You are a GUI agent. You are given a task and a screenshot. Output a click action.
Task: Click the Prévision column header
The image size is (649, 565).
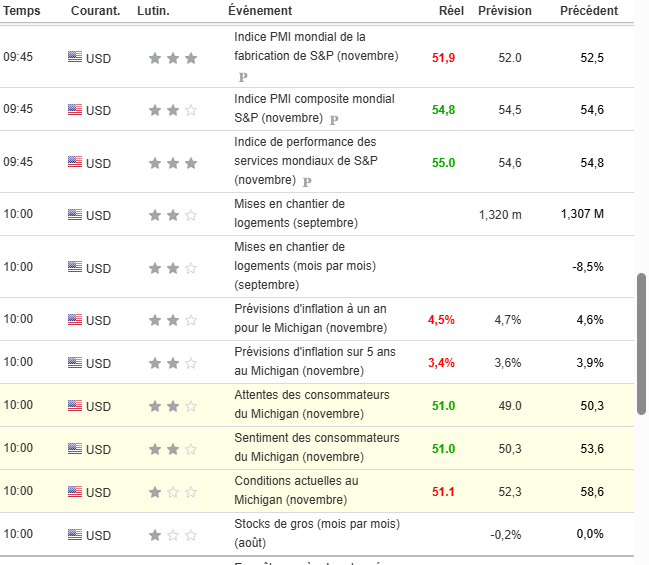click(x=505, y=11)
